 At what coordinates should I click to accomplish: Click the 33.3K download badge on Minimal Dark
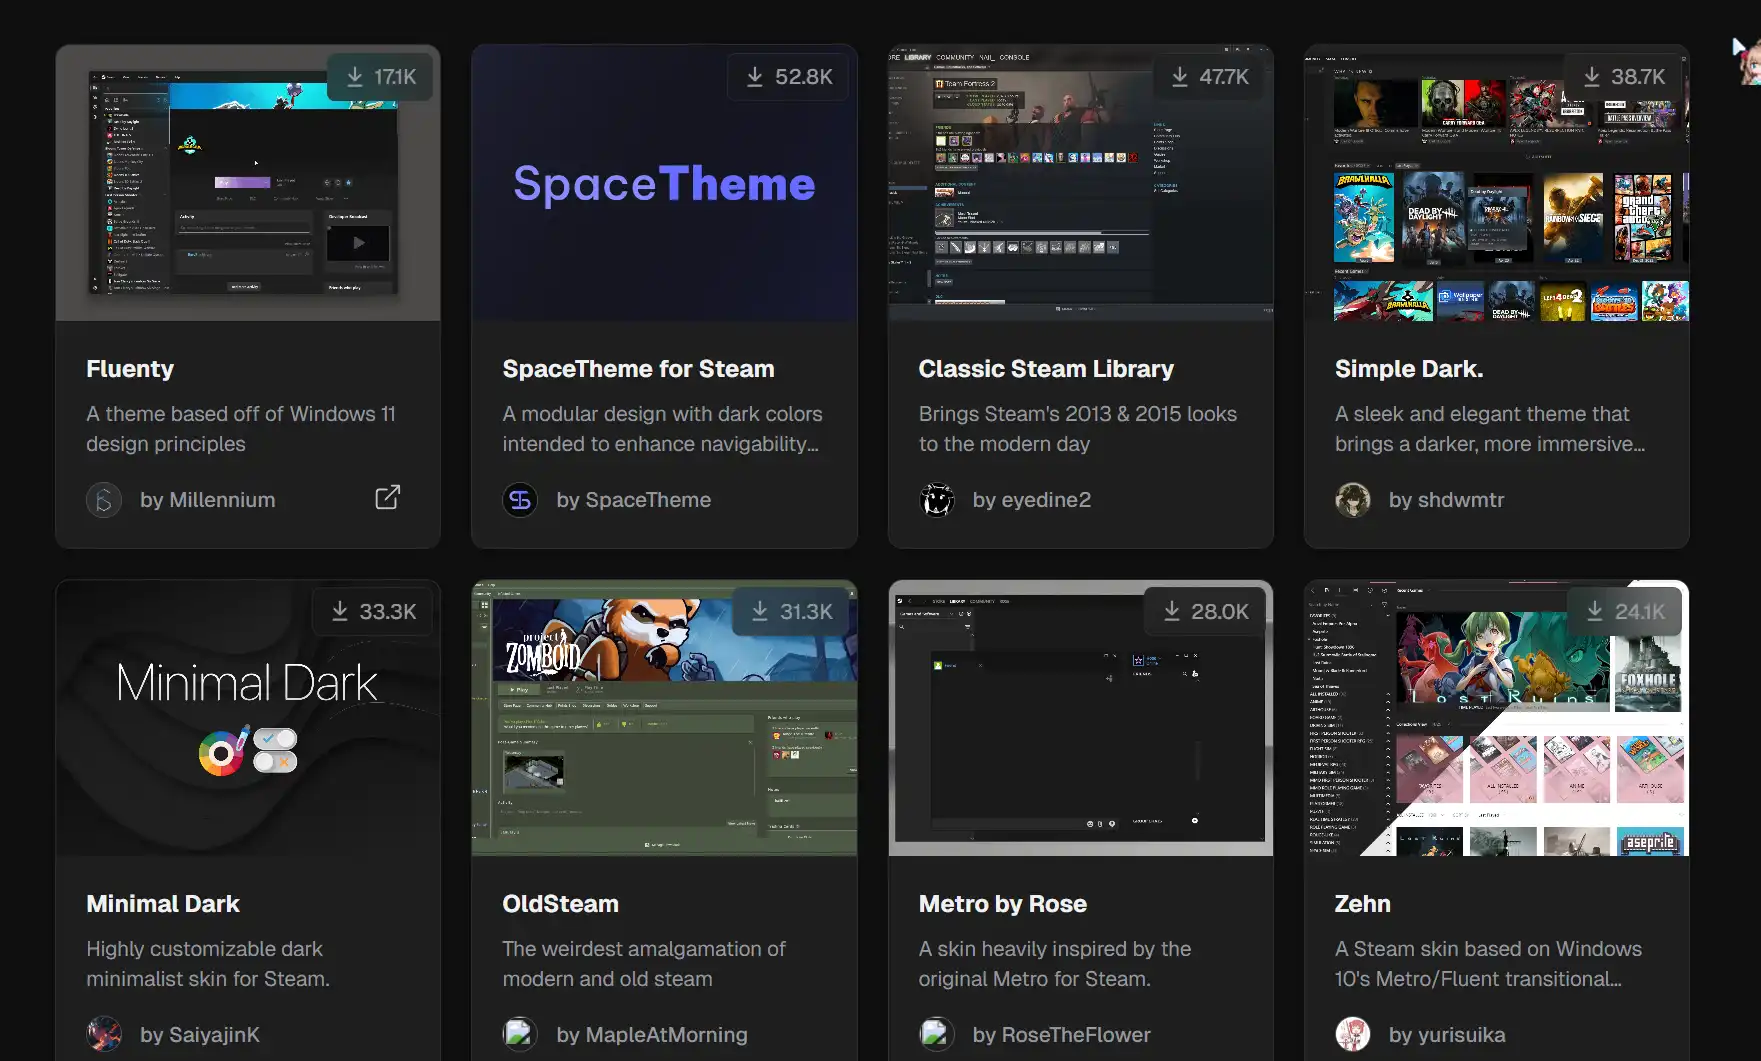click(372, 612)
